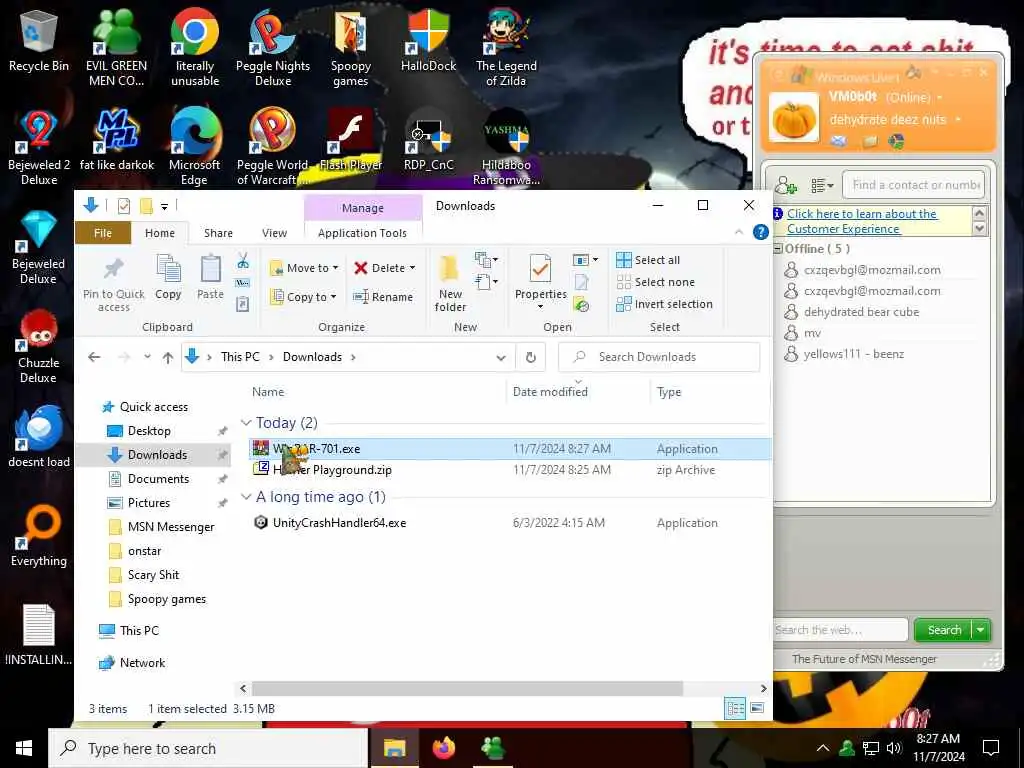Open the File menu tab
This screenshot has width=1024, height=768.
pos(103,233)
